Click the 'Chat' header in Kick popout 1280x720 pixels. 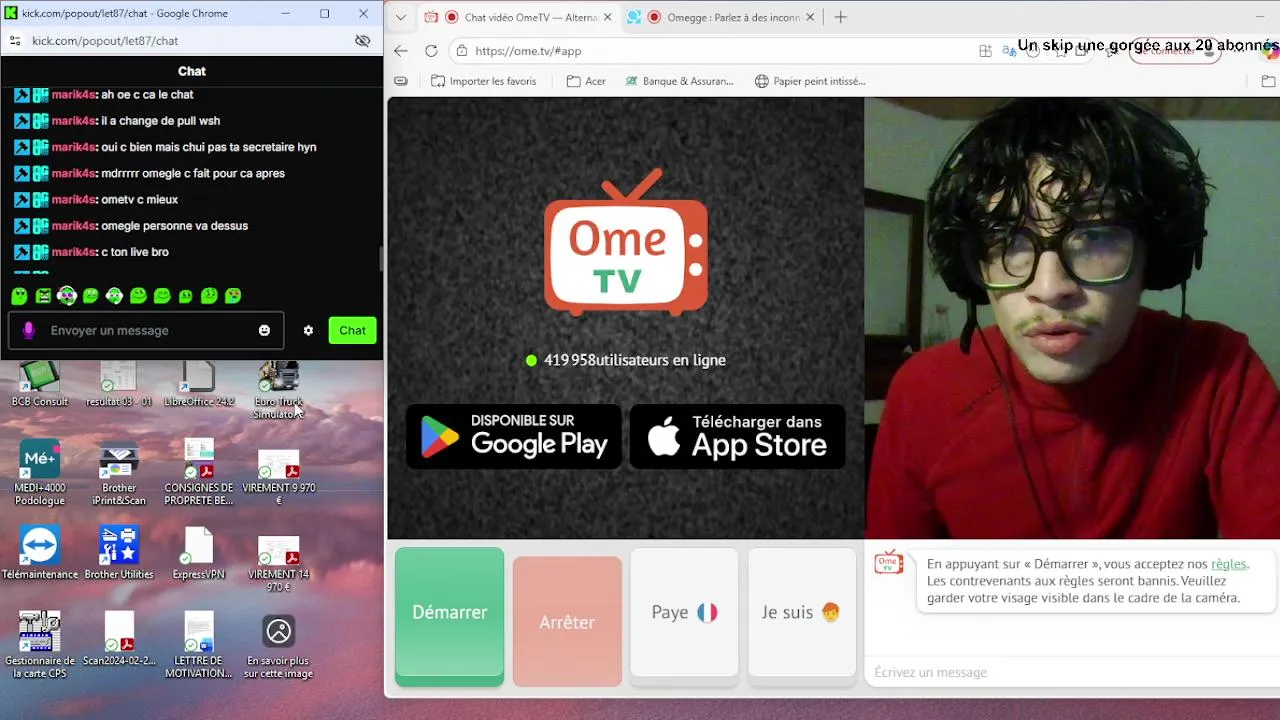(192, 71)
